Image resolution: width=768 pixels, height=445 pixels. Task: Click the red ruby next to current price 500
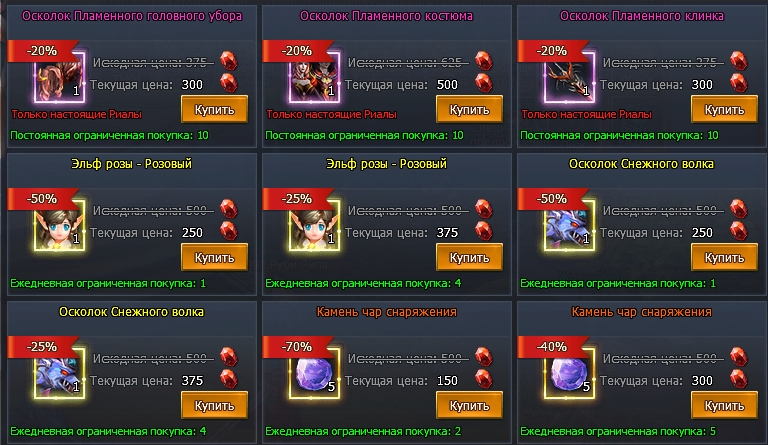(483, 83)
